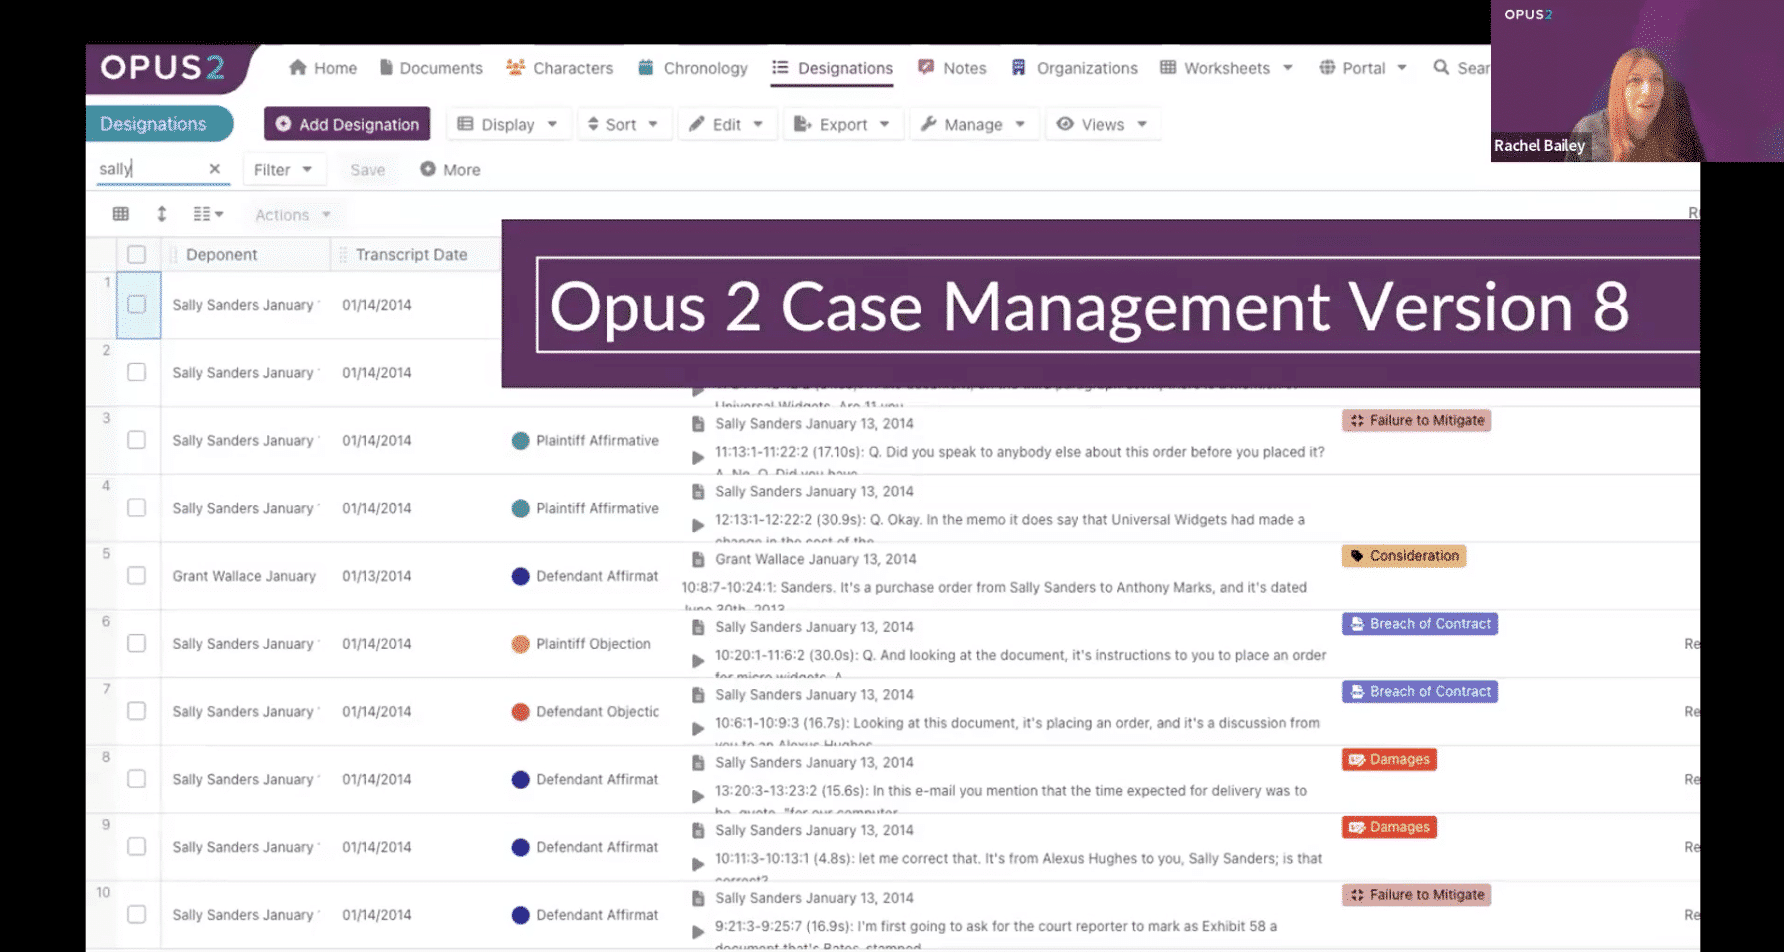Click the Notes icon in the navigation
The width and height of the screenshot is (1784, 952).
926,67
